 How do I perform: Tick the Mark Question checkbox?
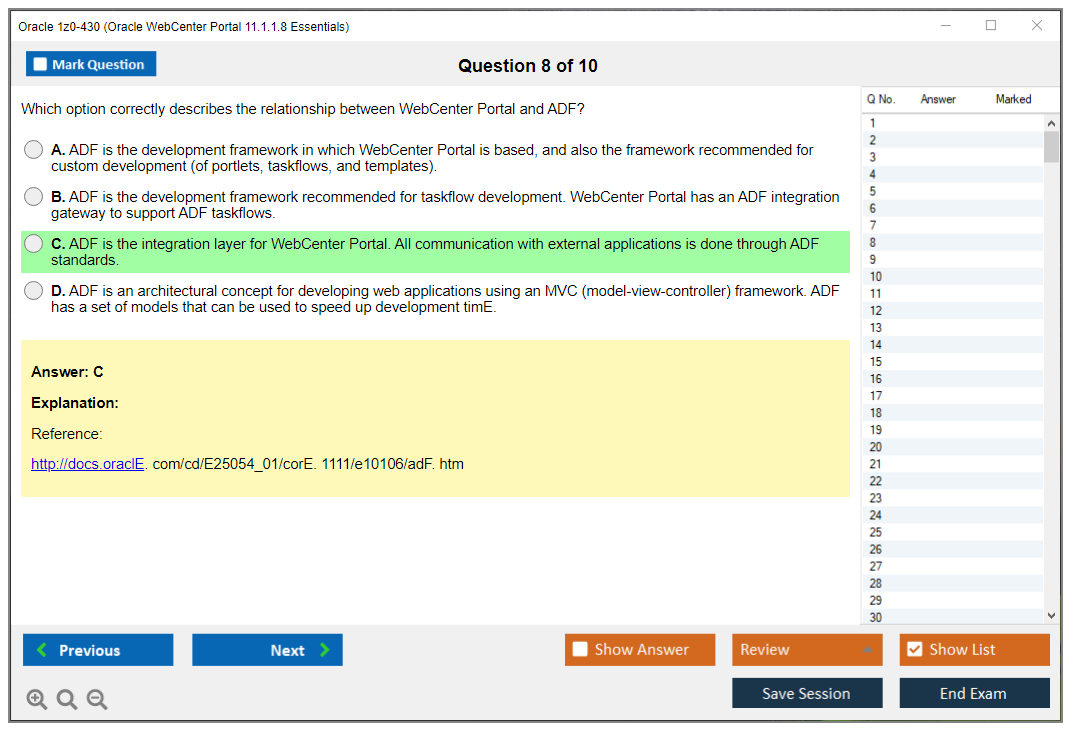coord(41,65)
